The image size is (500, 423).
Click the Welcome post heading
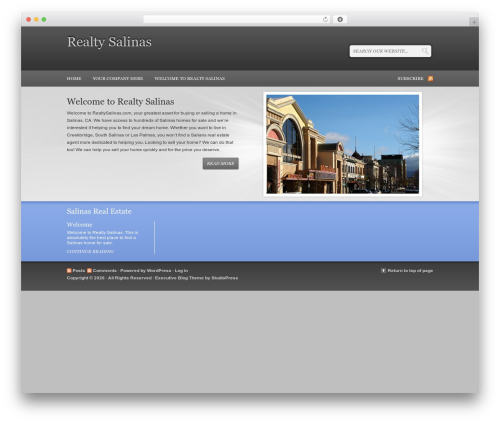[79, 225]
